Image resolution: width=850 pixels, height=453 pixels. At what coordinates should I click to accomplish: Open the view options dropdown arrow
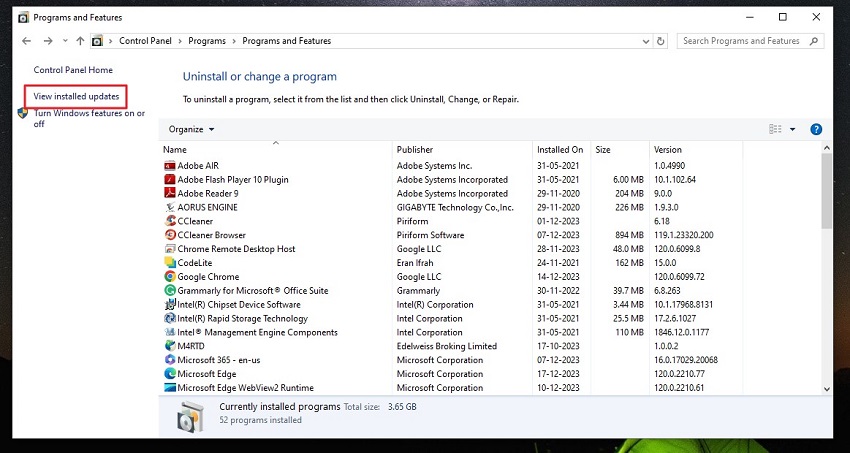click(x=793, y=130)
